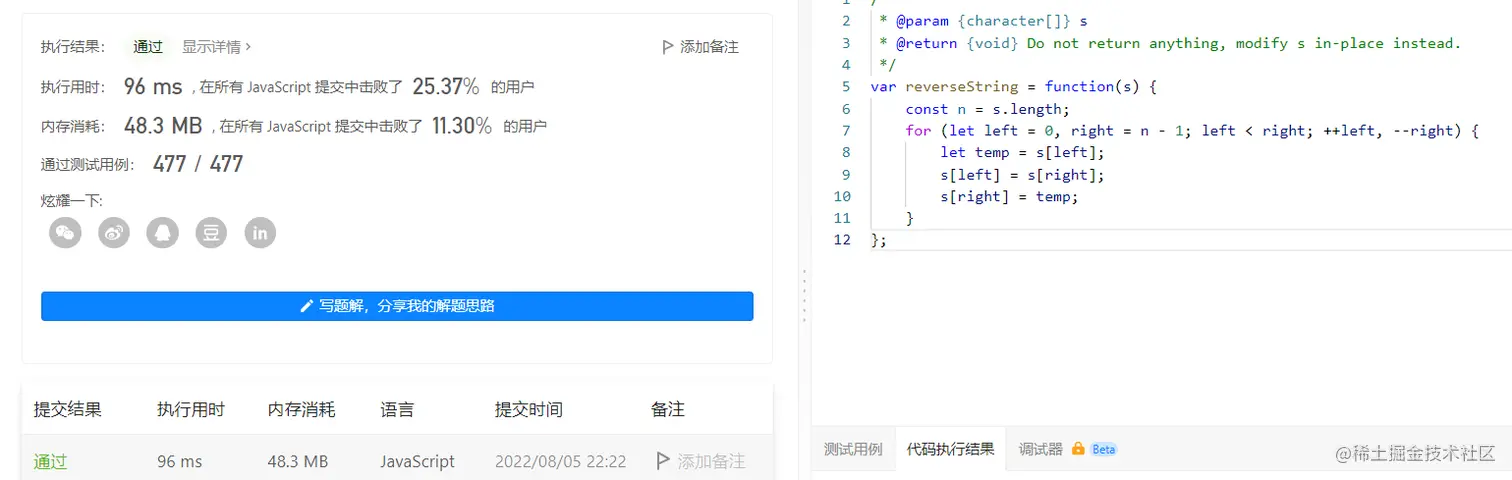
Task: Click code line 's[left] = s[right];'
Action: pos(1022,174)
